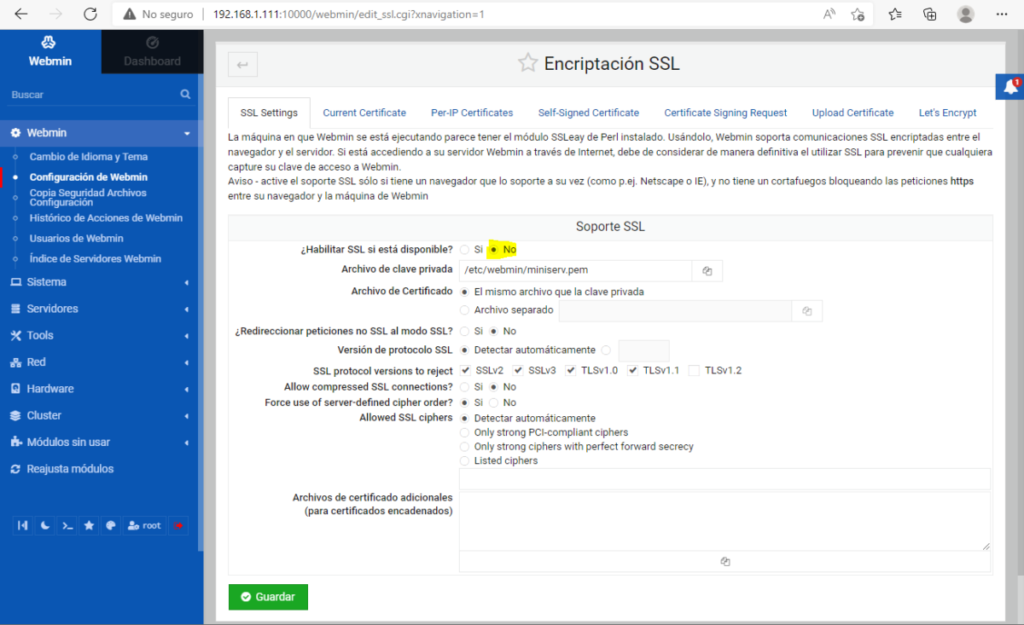Screen dimensions: 1024x625
Task: Uncheck SSLv3 in protocols to reject
Action: pos(518,371)
